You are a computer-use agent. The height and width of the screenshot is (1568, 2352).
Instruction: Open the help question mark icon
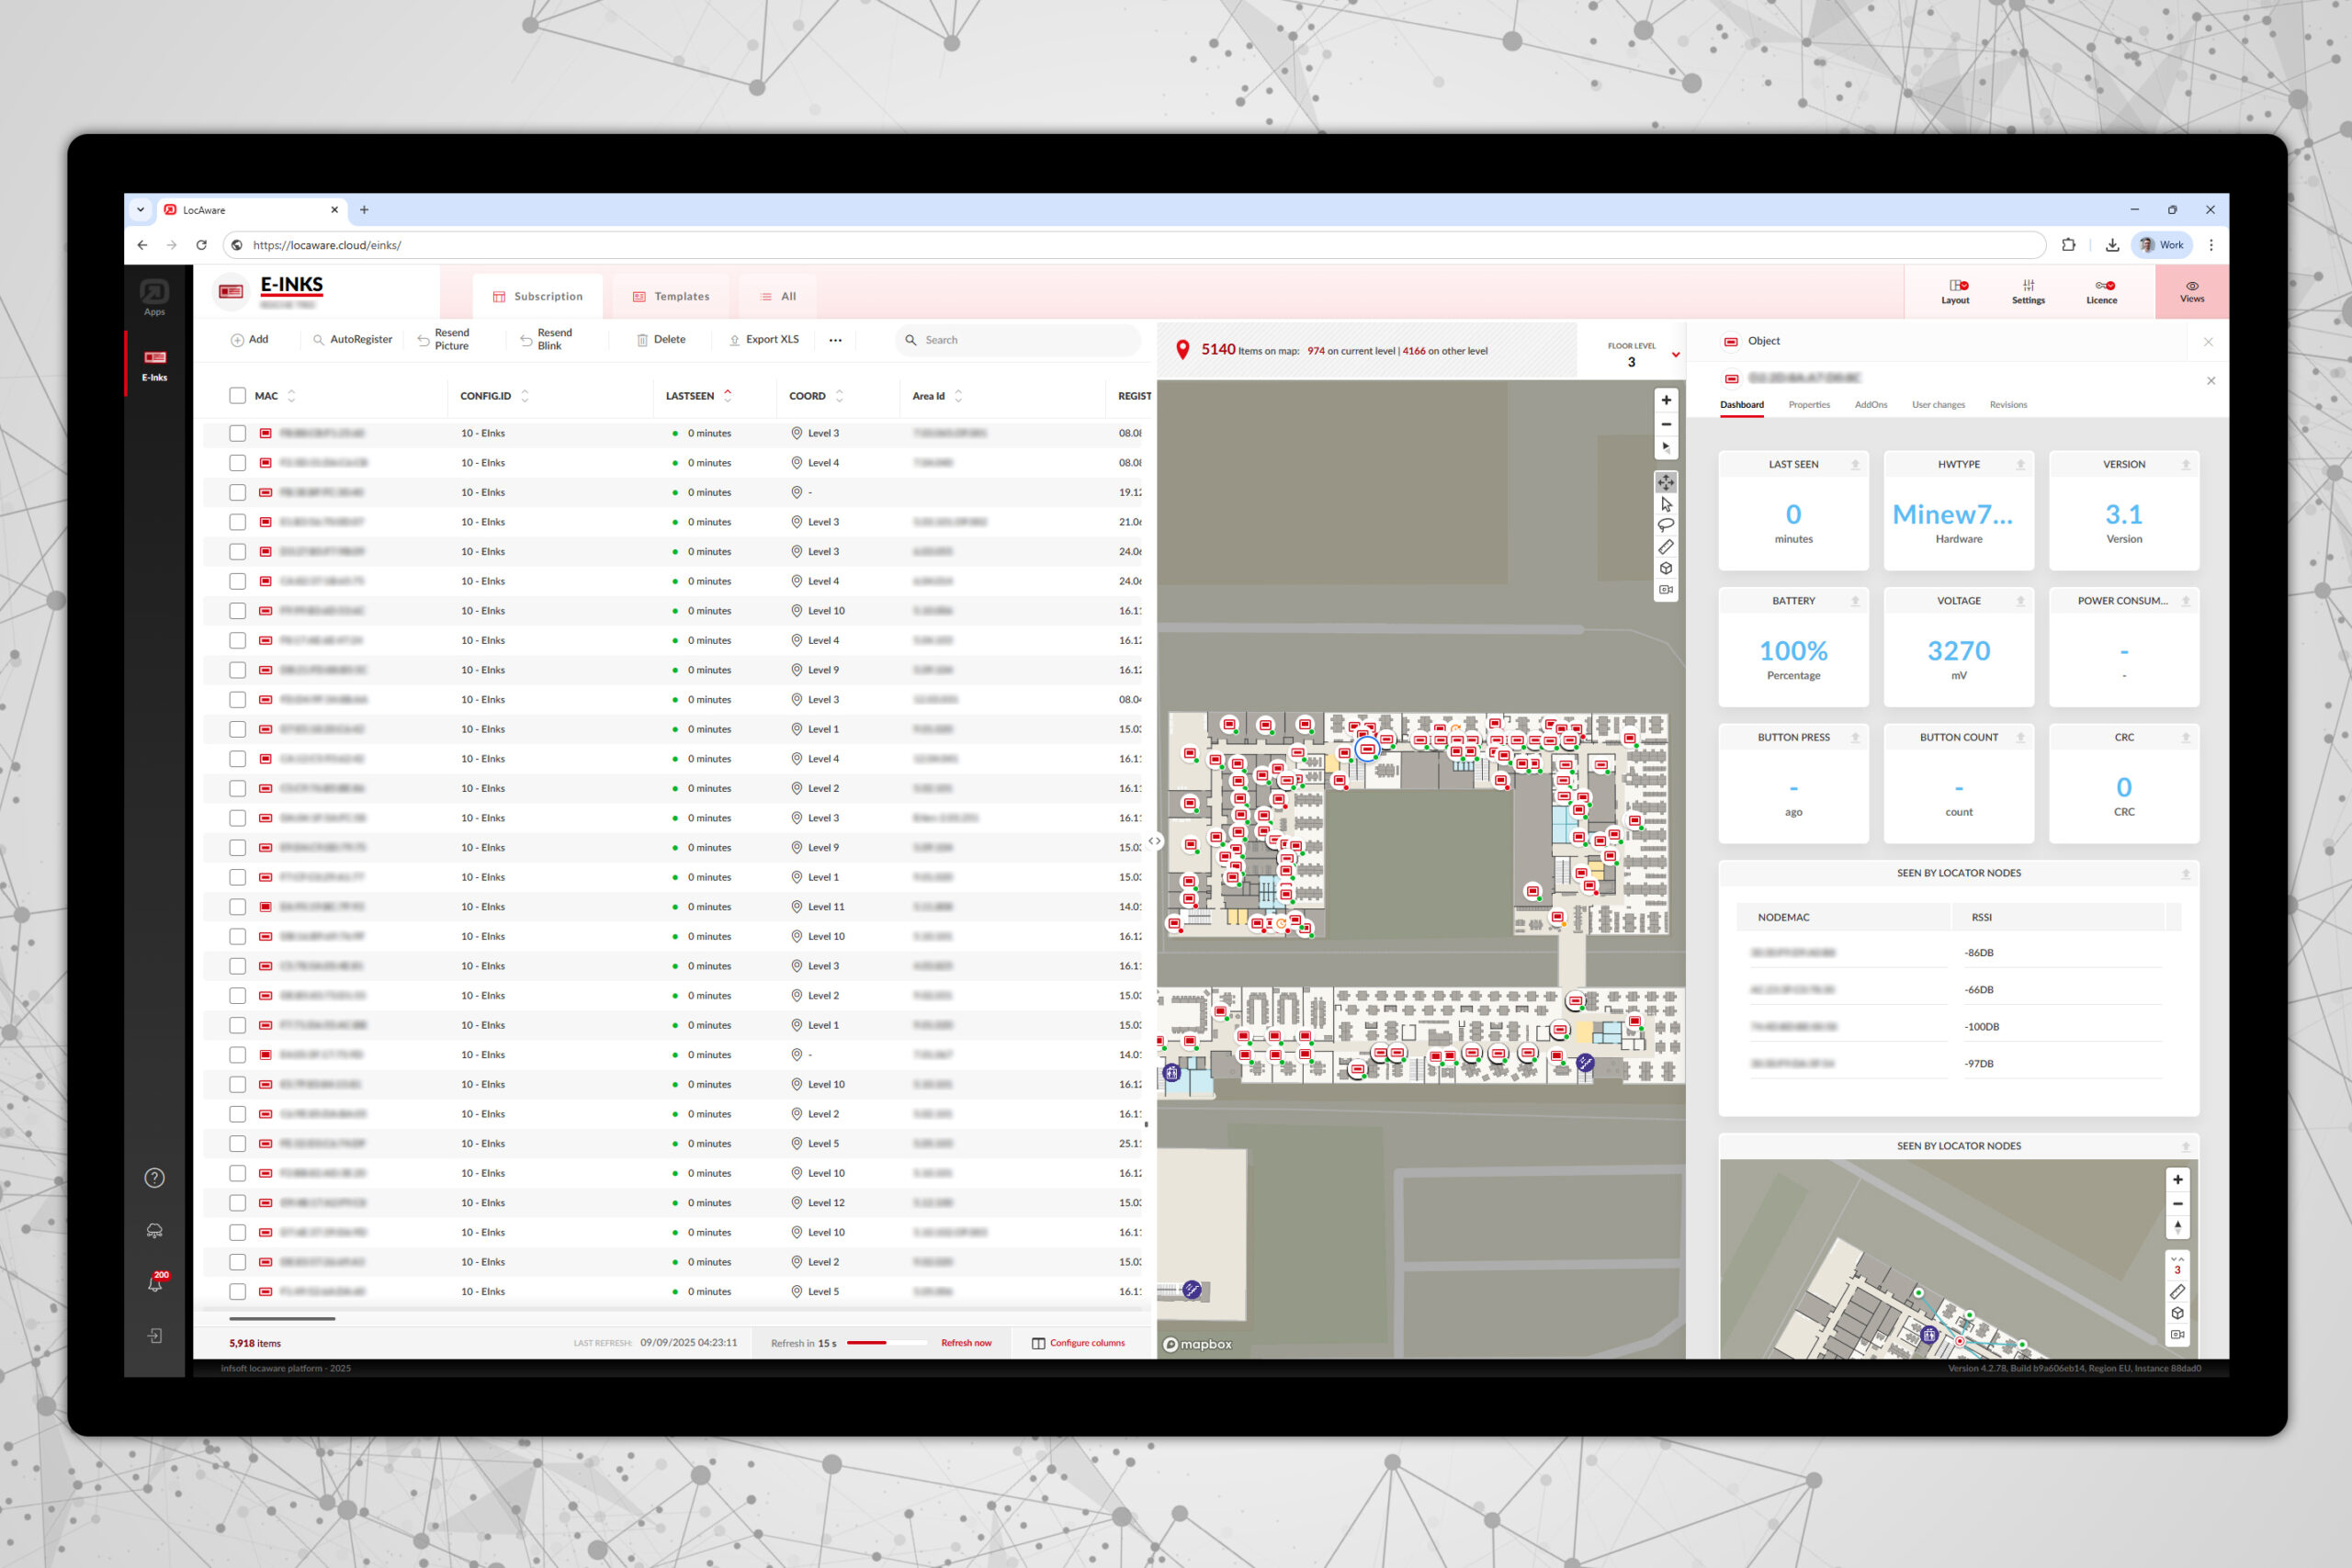155,1178
